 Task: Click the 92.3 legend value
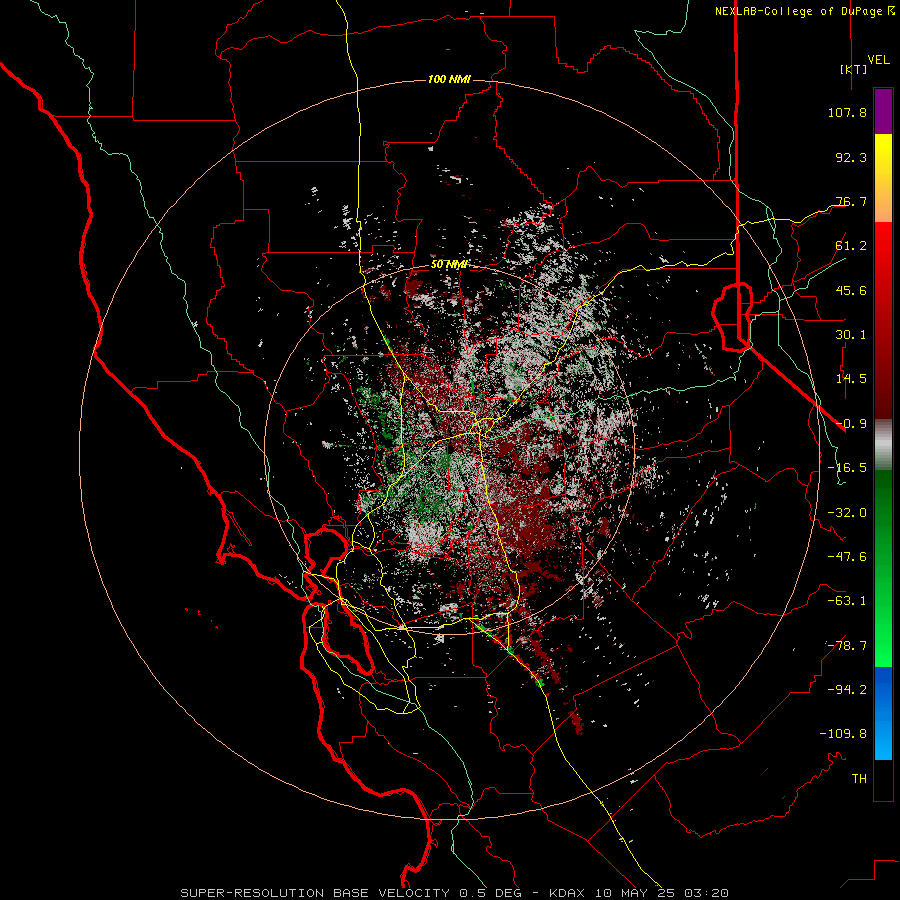point(851,157)
